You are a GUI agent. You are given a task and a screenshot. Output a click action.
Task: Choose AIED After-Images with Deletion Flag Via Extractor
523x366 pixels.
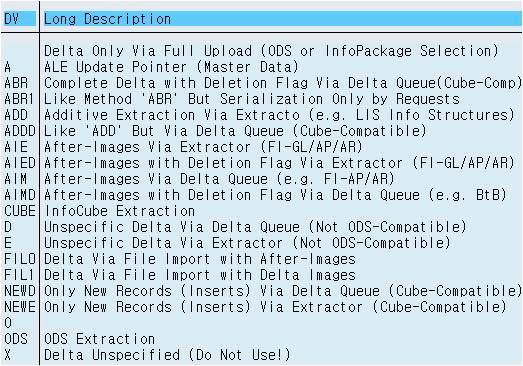[262, 163]
